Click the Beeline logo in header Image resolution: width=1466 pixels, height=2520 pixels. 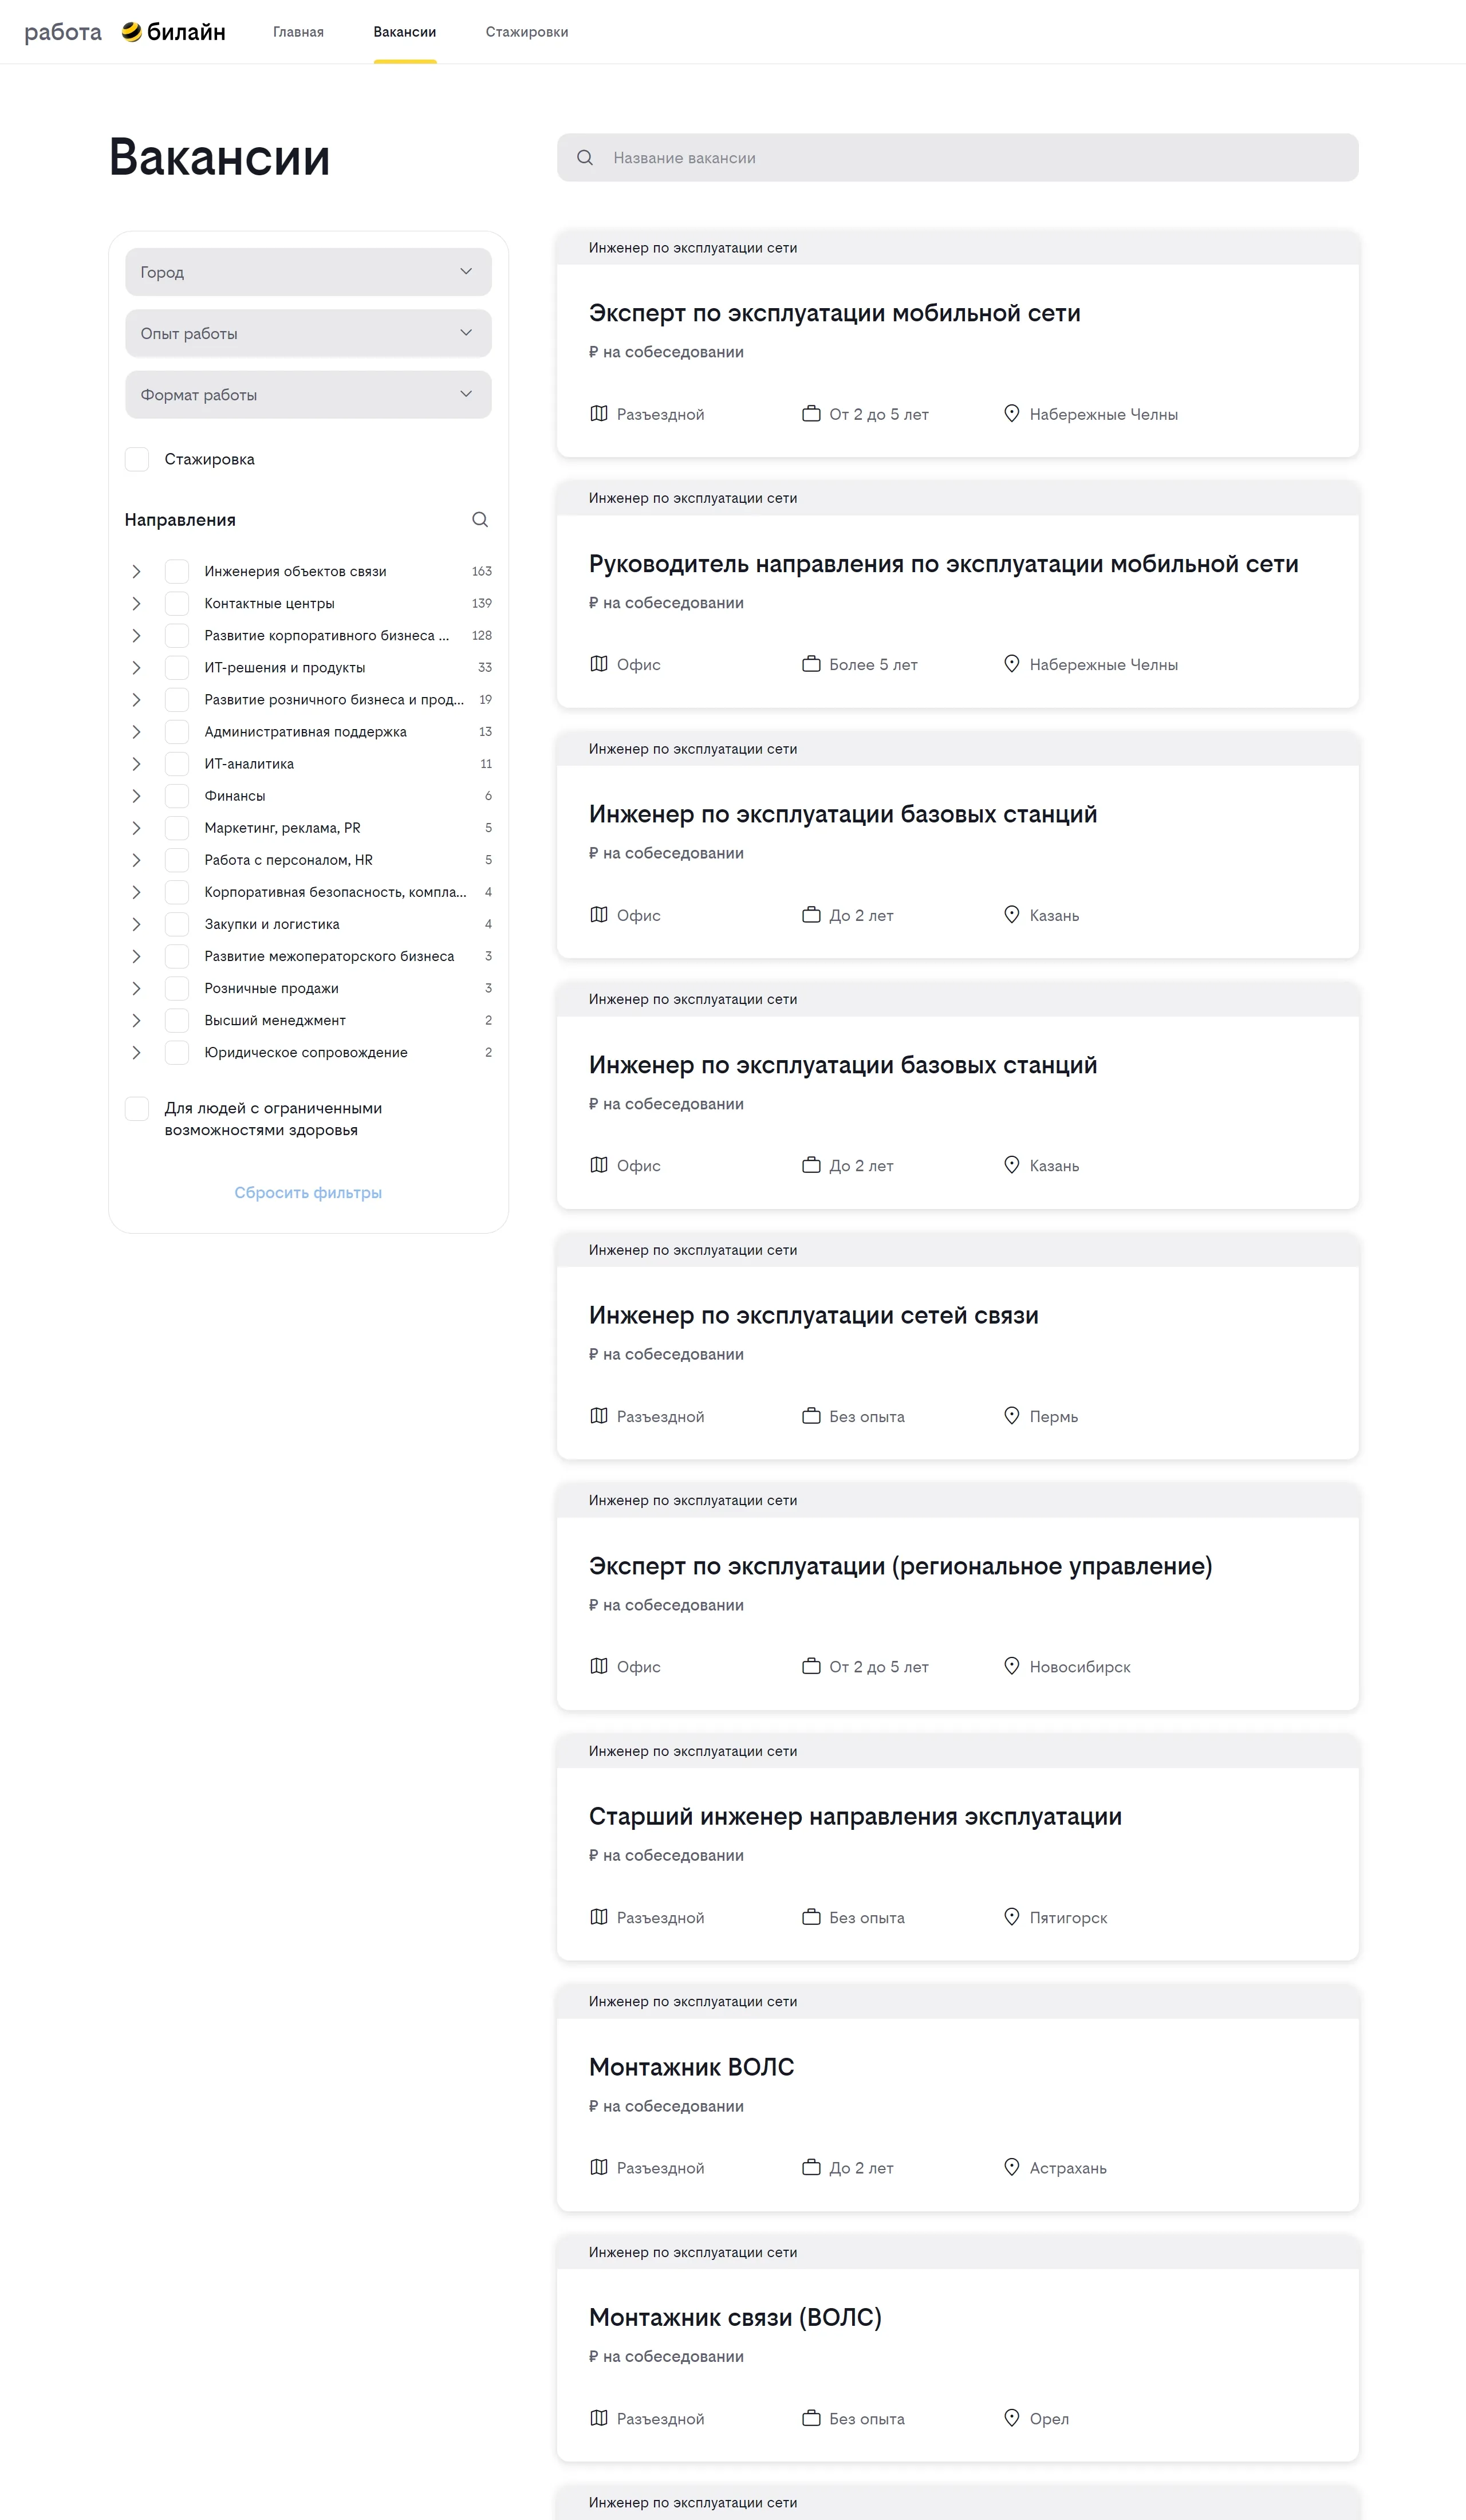173,32
